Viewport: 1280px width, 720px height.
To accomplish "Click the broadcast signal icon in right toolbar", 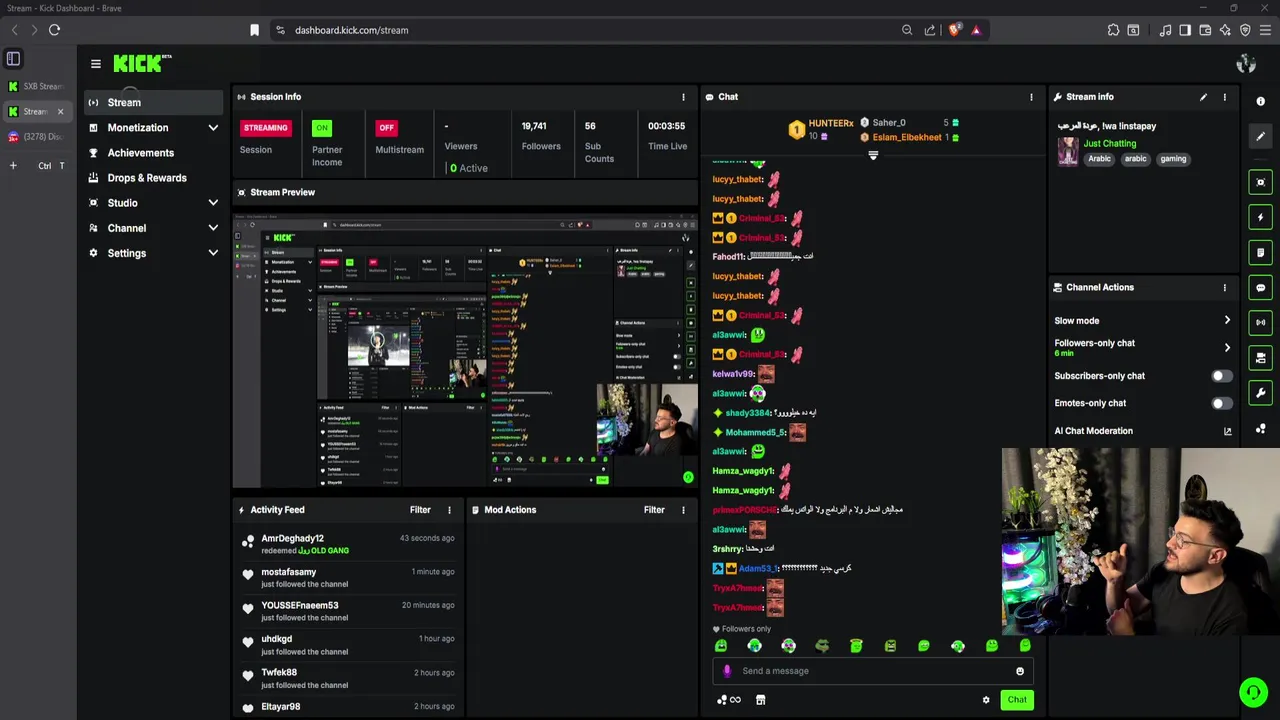I will pyautogui.click(x=1260, y=322).
